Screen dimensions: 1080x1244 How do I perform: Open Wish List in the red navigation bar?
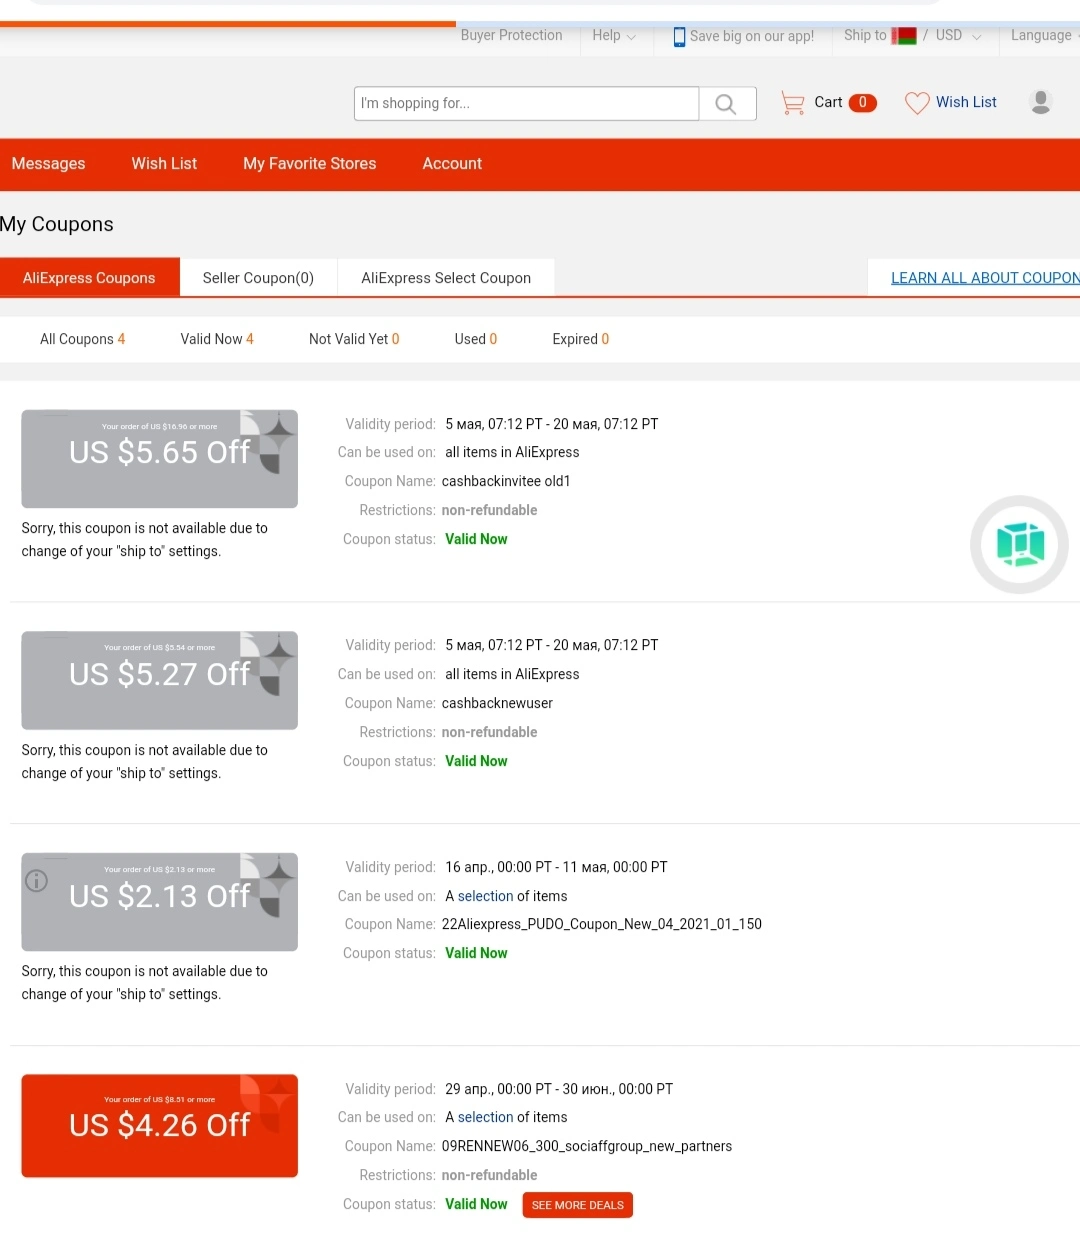(x=164, y=164)
